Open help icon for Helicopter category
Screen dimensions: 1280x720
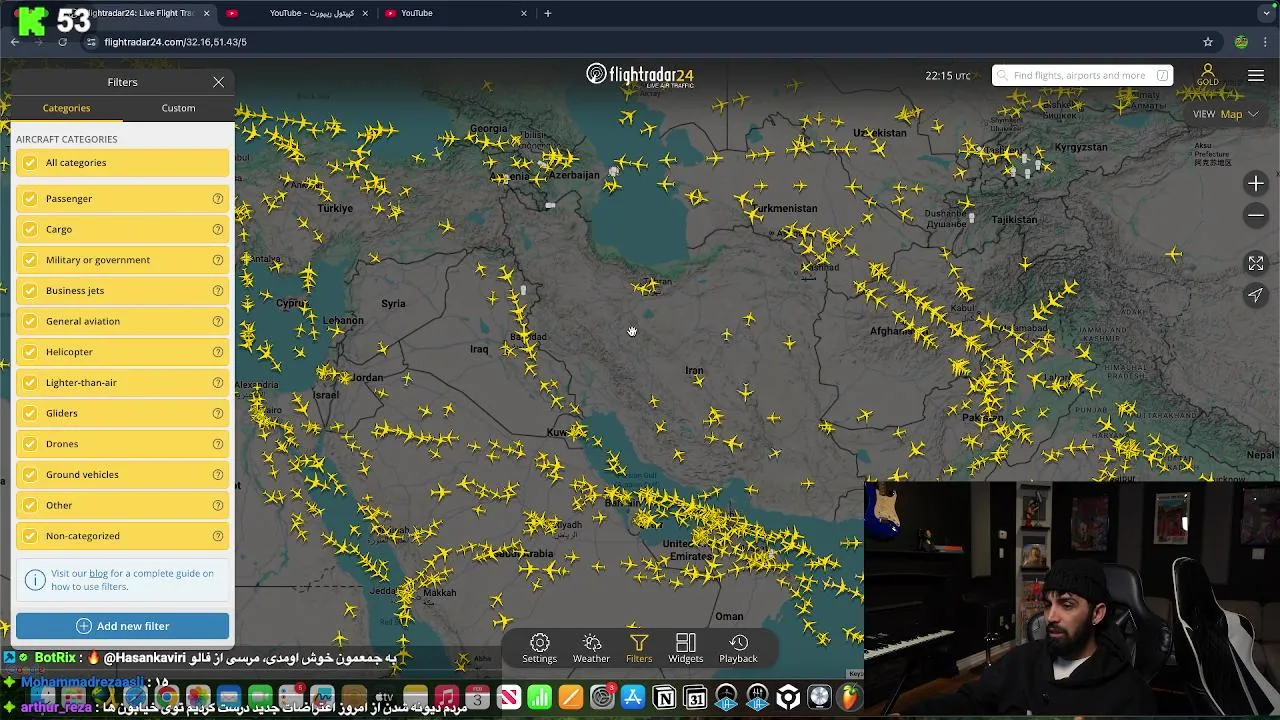(x=217, y=352)
